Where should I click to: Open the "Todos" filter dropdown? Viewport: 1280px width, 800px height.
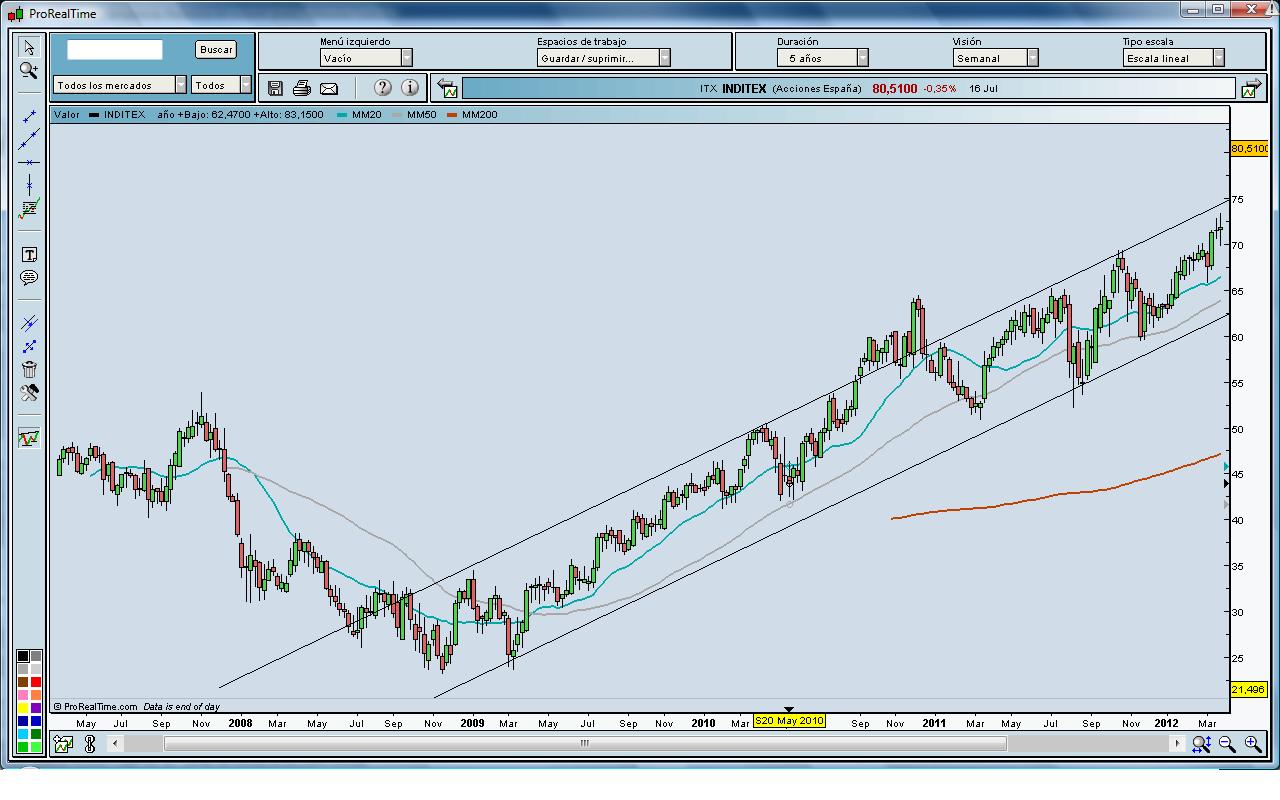pyautogui.click(x=222, y=85)
